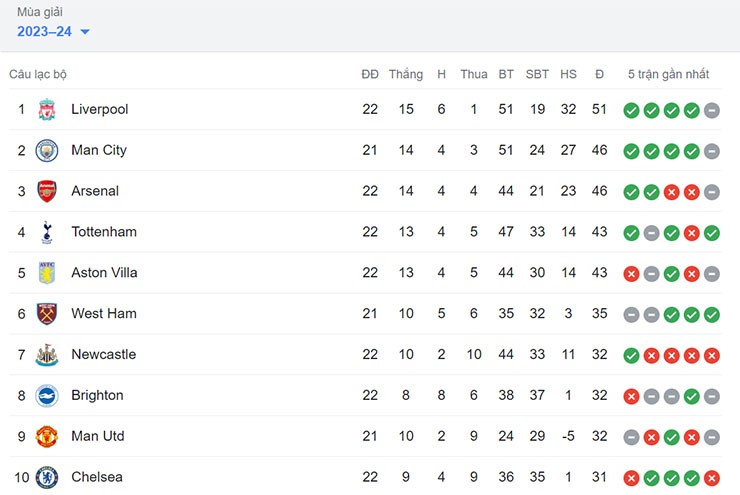Click the Thắng column header
740x495 pixels.
tap(406, 74)
